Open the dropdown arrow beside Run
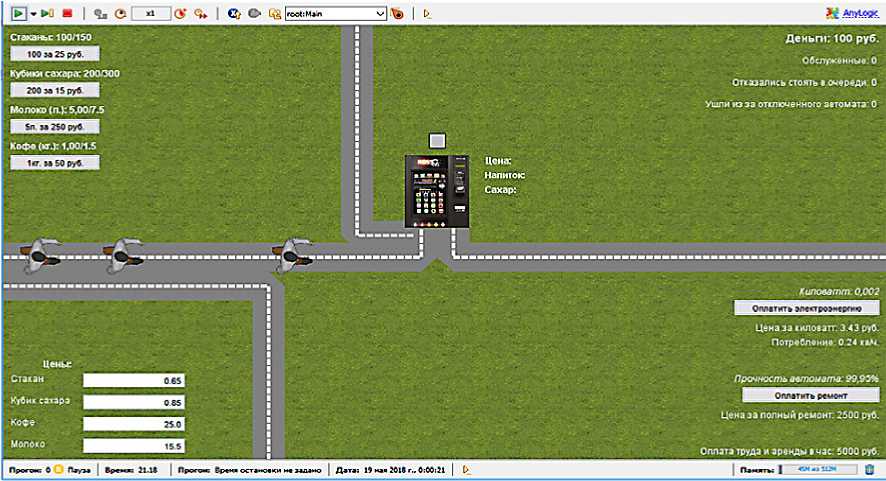The image size is (886, 481). pyautogui.click(x=32, y=14)
